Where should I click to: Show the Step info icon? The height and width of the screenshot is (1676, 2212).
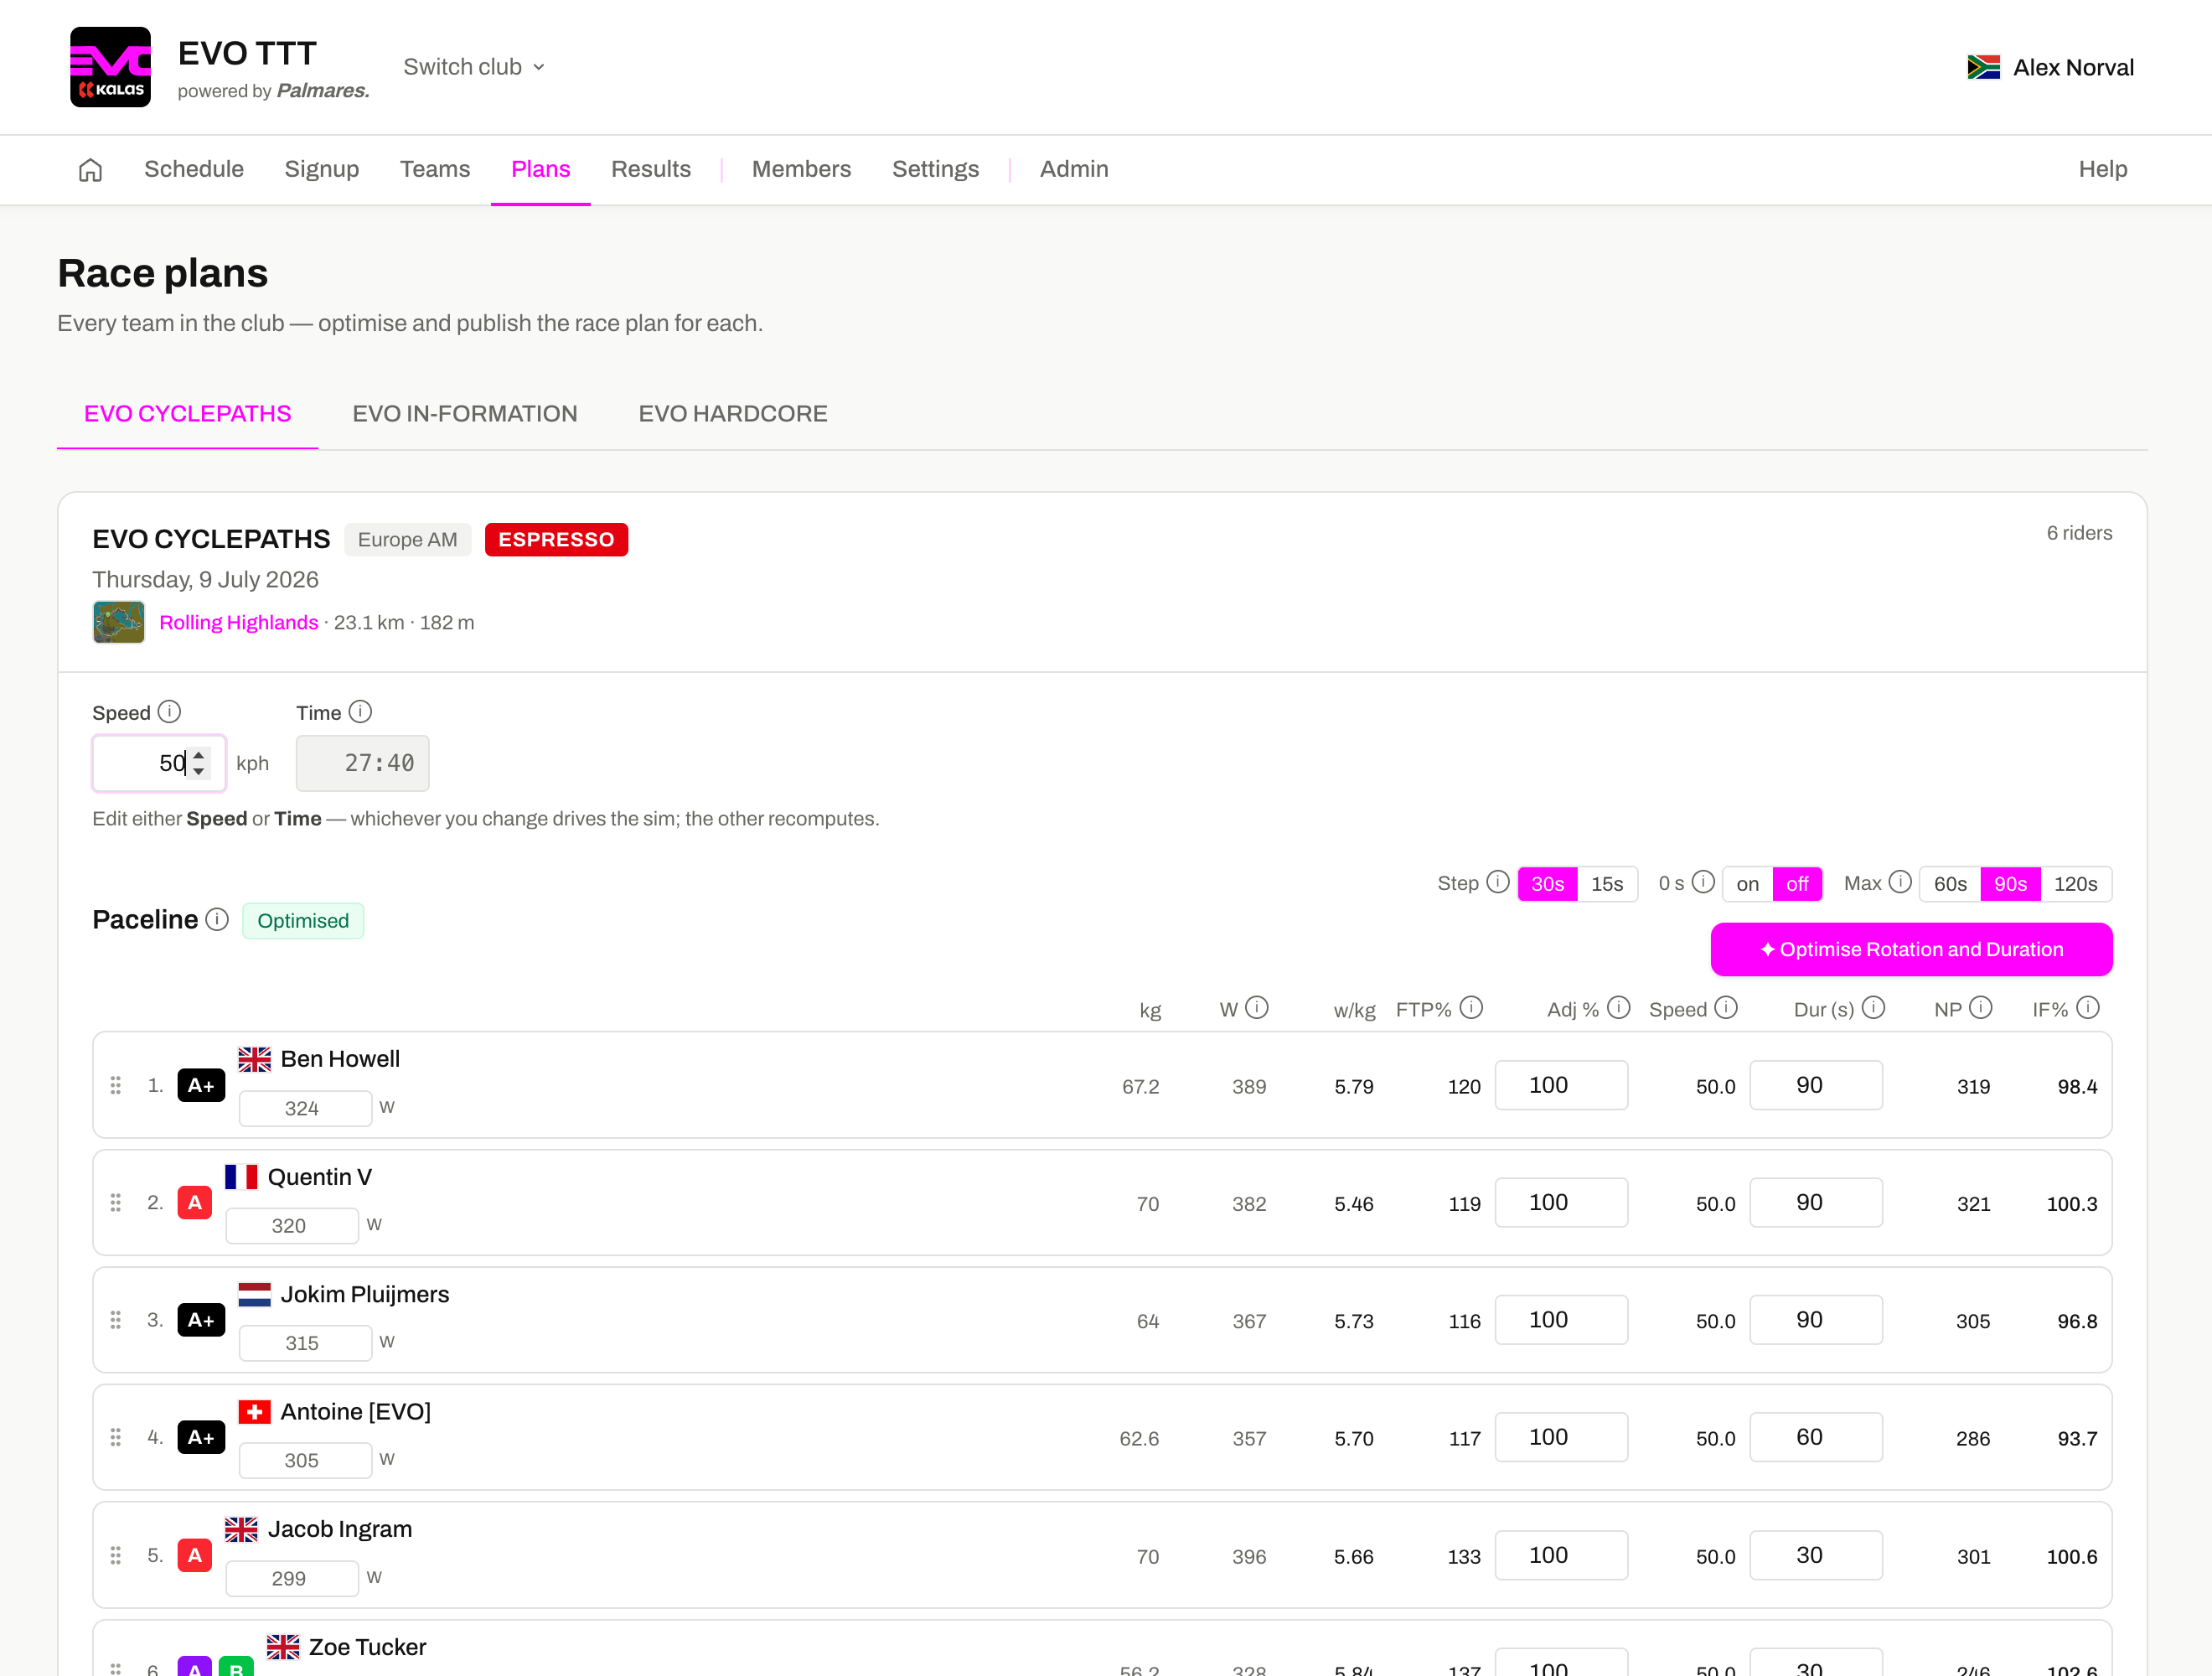pyautogui.click(x=1498, y=882)
